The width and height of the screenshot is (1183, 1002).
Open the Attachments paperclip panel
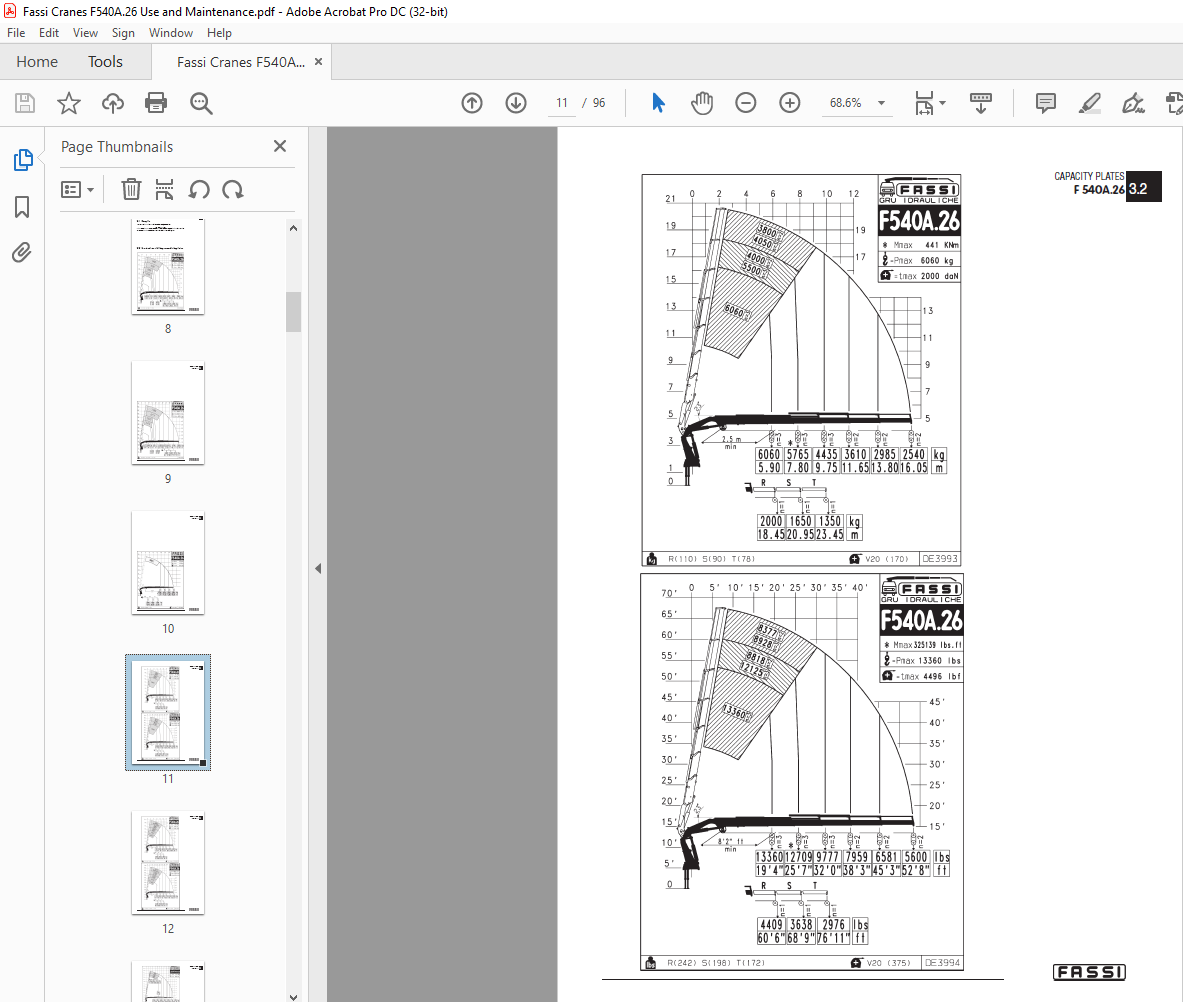(x=22, y=252)
